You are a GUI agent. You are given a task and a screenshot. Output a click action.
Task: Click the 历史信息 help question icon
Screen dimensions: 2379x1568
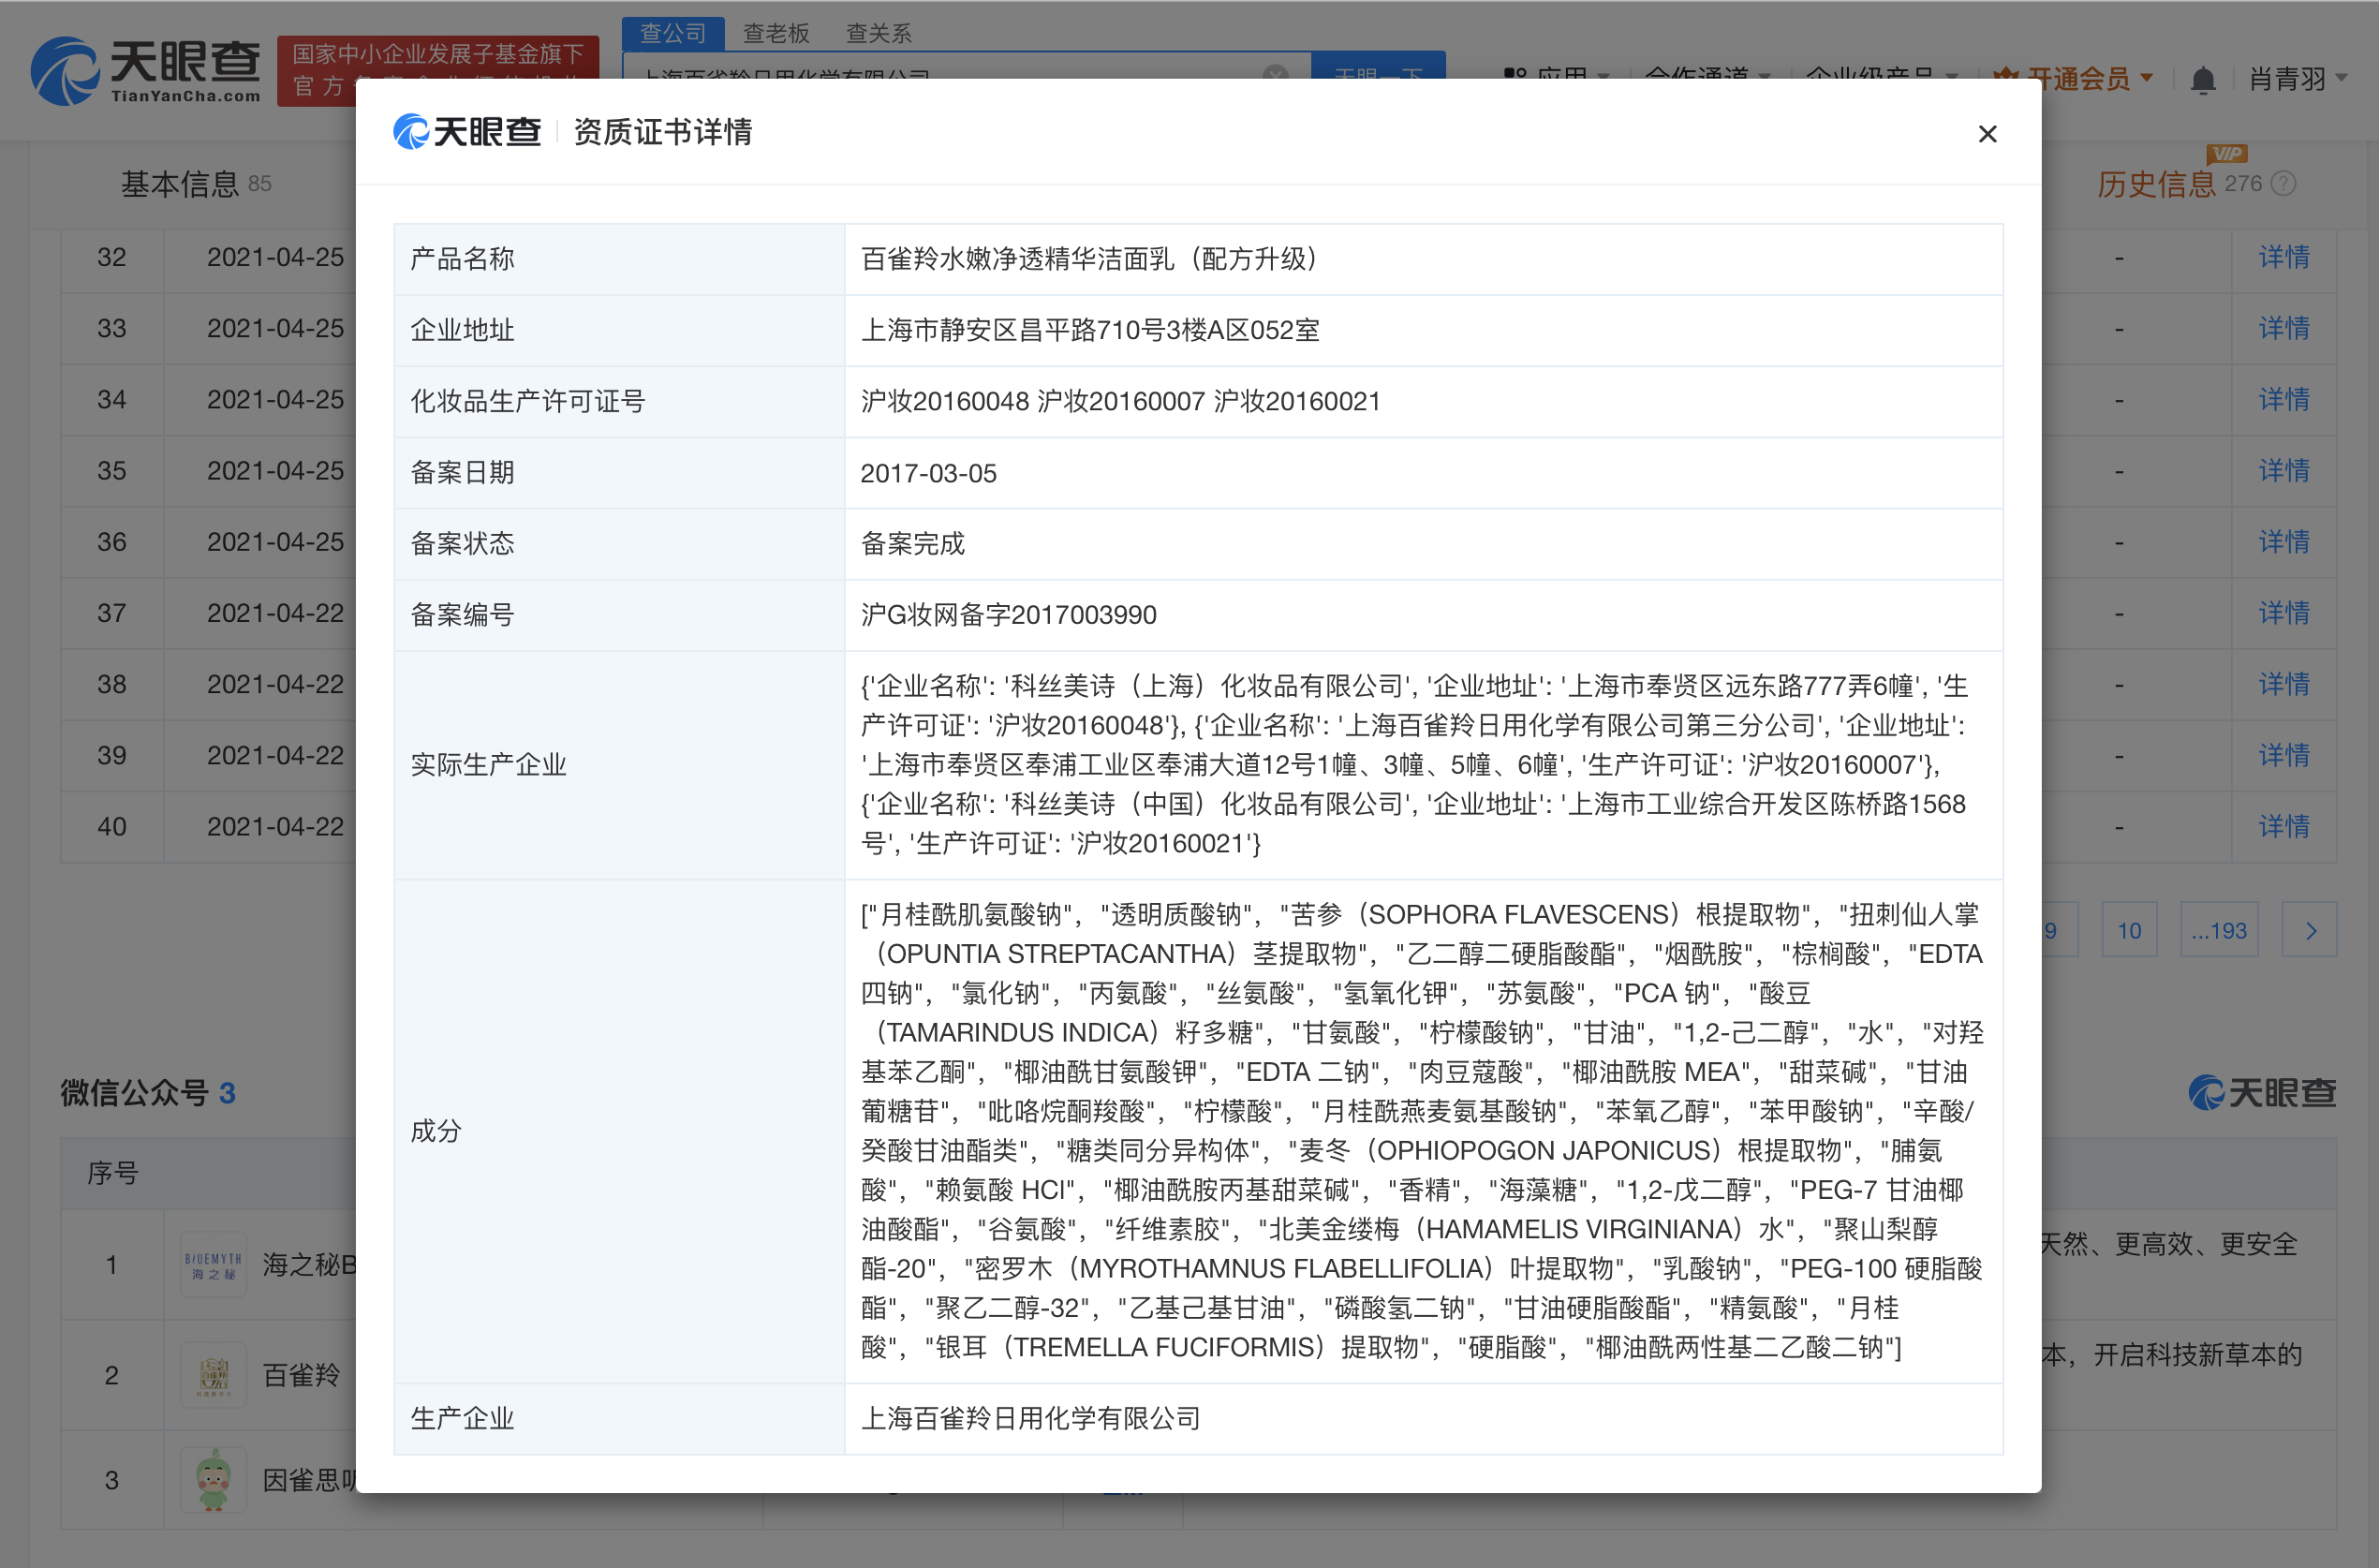coord(2283,184)
